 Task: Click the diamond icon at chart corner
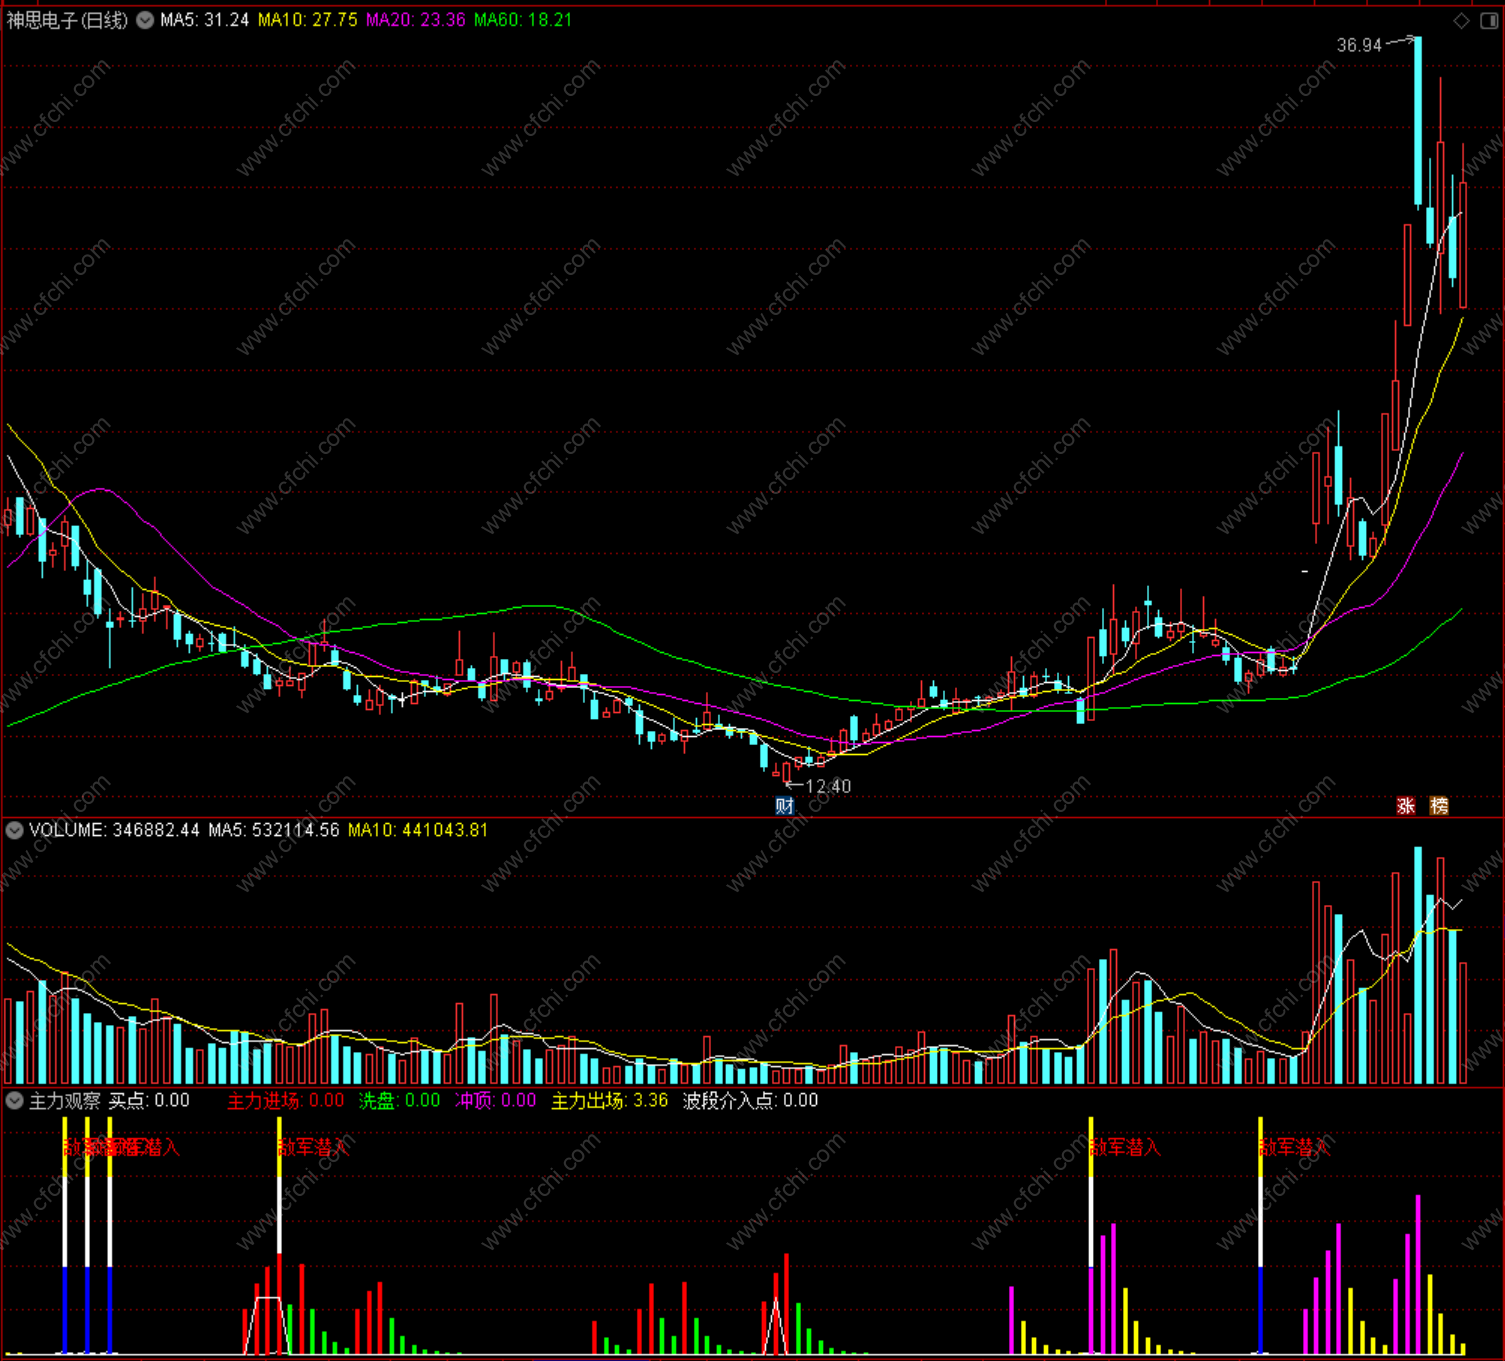tap(1462, 20)
